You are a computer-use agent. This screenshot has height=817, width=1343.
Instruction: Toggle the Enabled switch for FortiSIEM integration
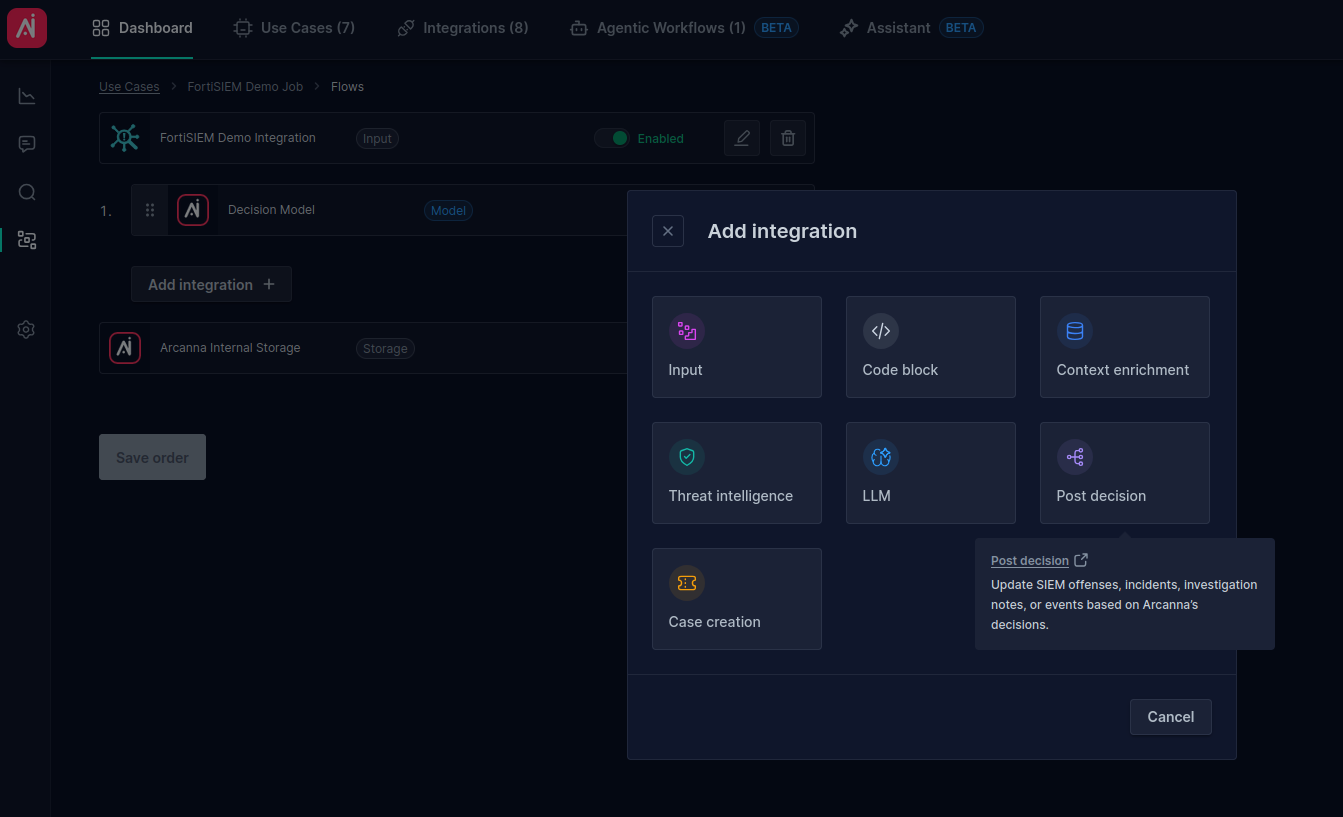click(611, 138)
